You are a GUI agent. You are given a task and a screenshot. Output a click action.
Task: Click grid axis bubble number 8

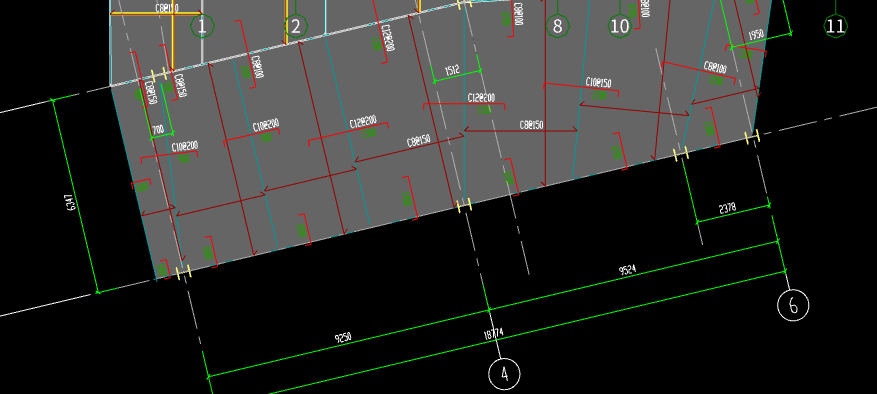[558, 26]
